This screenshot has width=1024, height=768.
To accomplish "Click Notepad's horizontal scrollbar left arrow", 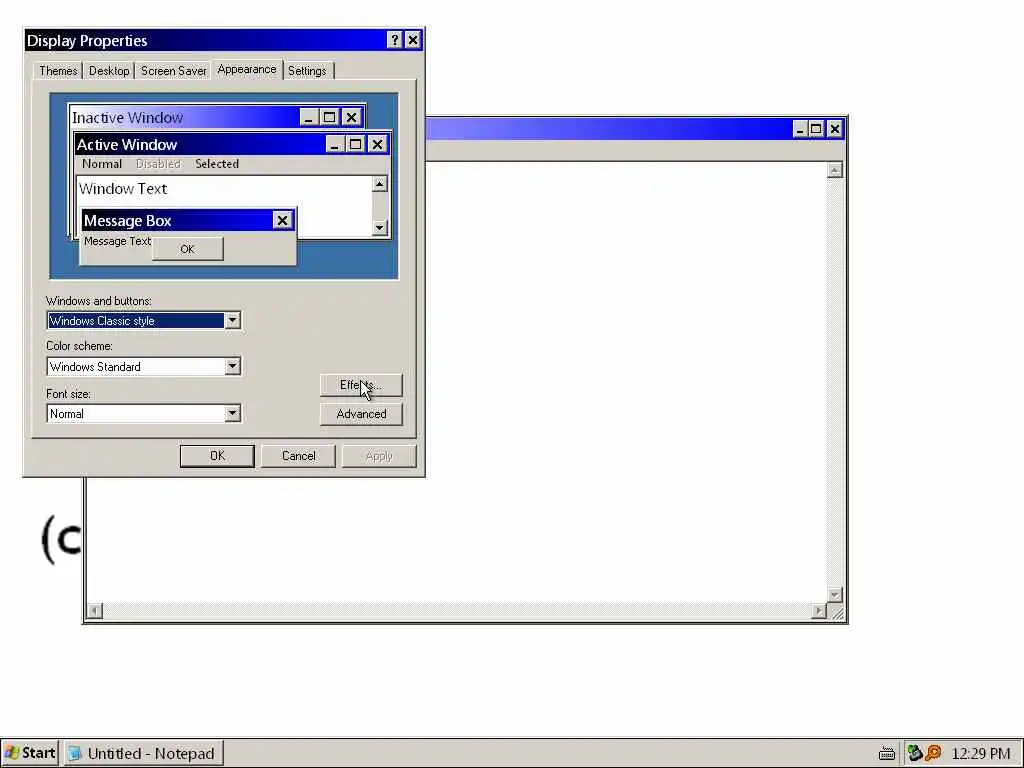I will coord(95,611).
